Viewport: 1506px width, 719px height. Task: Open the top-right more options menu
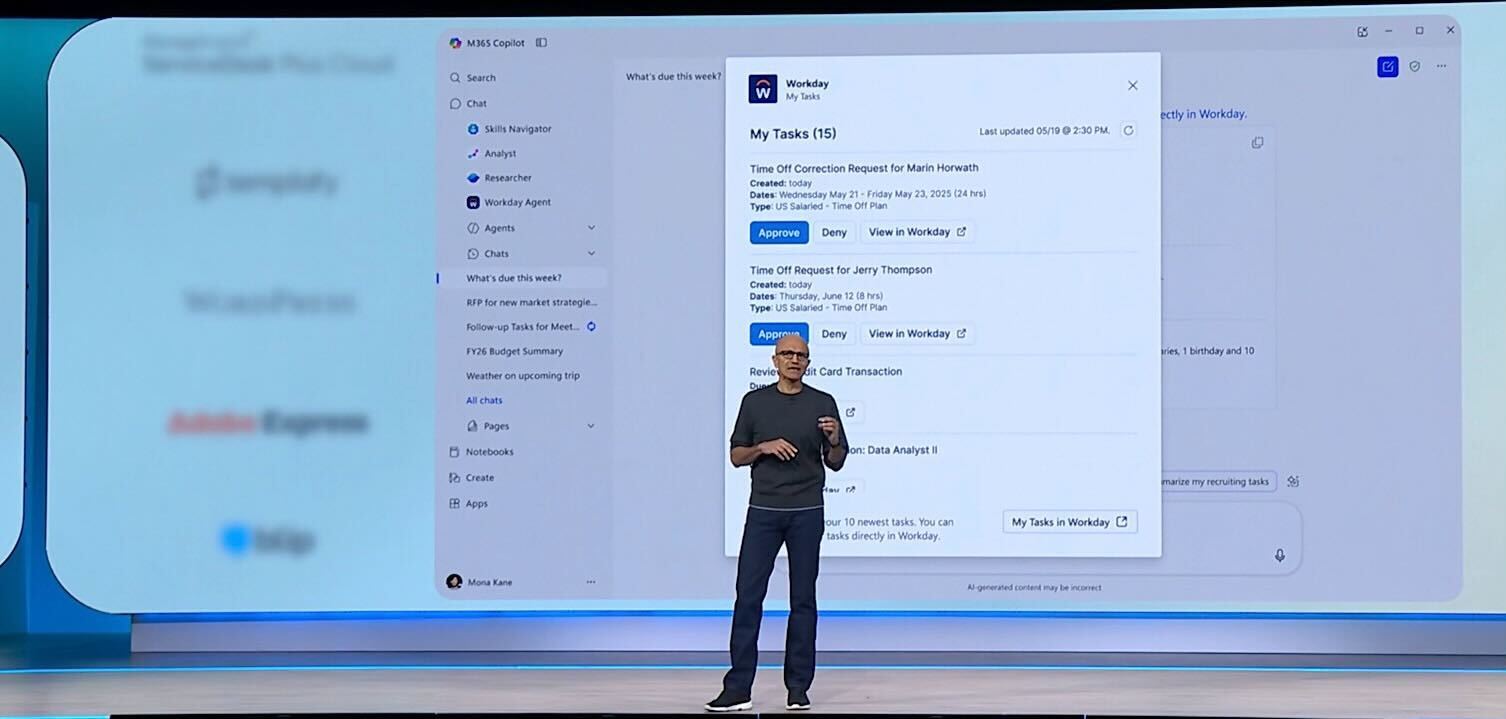(x=1441, y=66)
